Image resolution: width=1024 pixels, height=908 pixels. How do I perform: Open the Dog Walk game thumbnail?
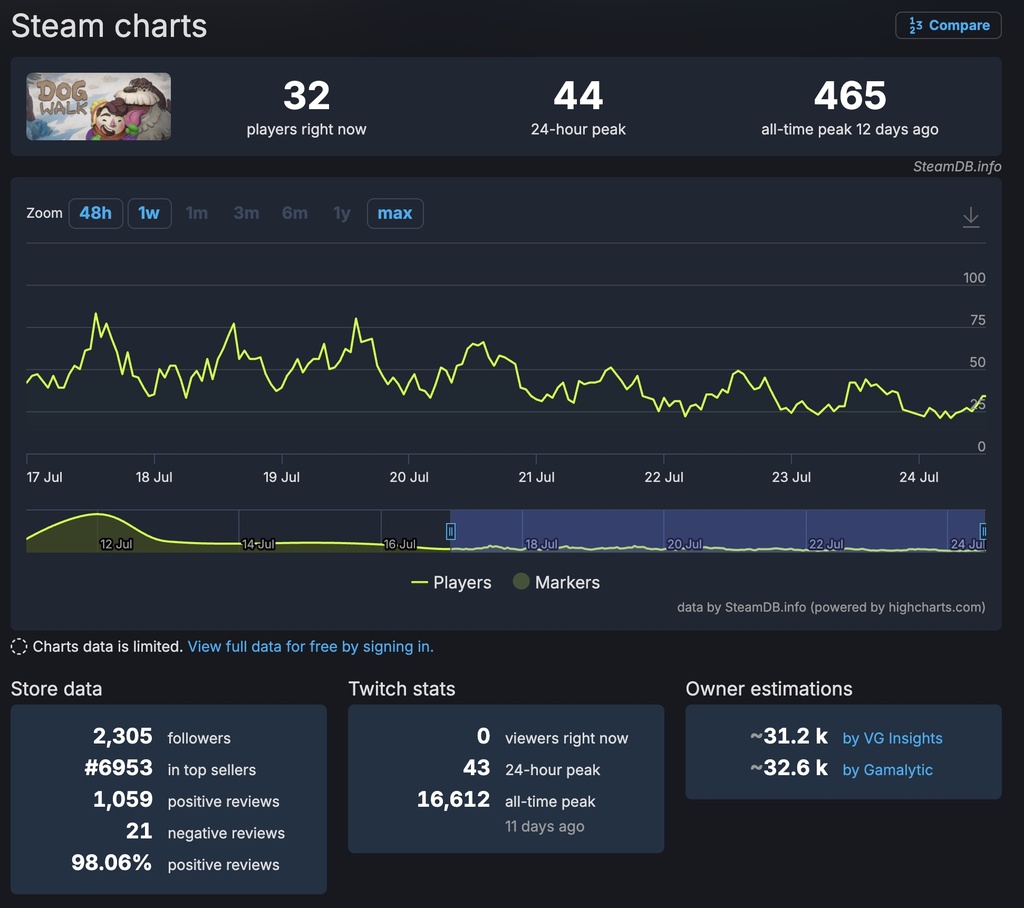point(98,107)
